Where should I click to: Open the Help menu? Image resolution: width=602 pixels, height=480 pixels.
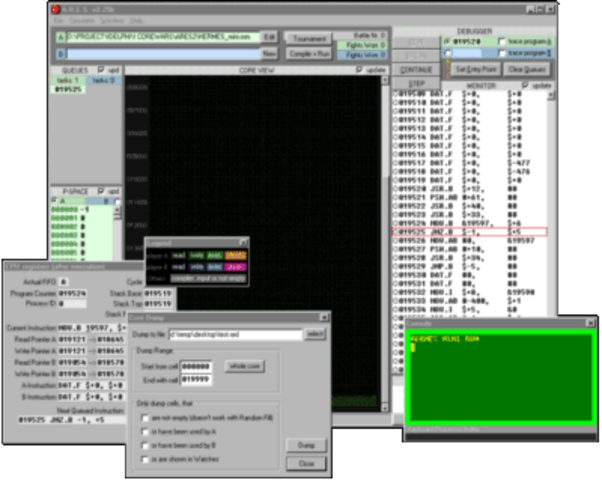136,20
